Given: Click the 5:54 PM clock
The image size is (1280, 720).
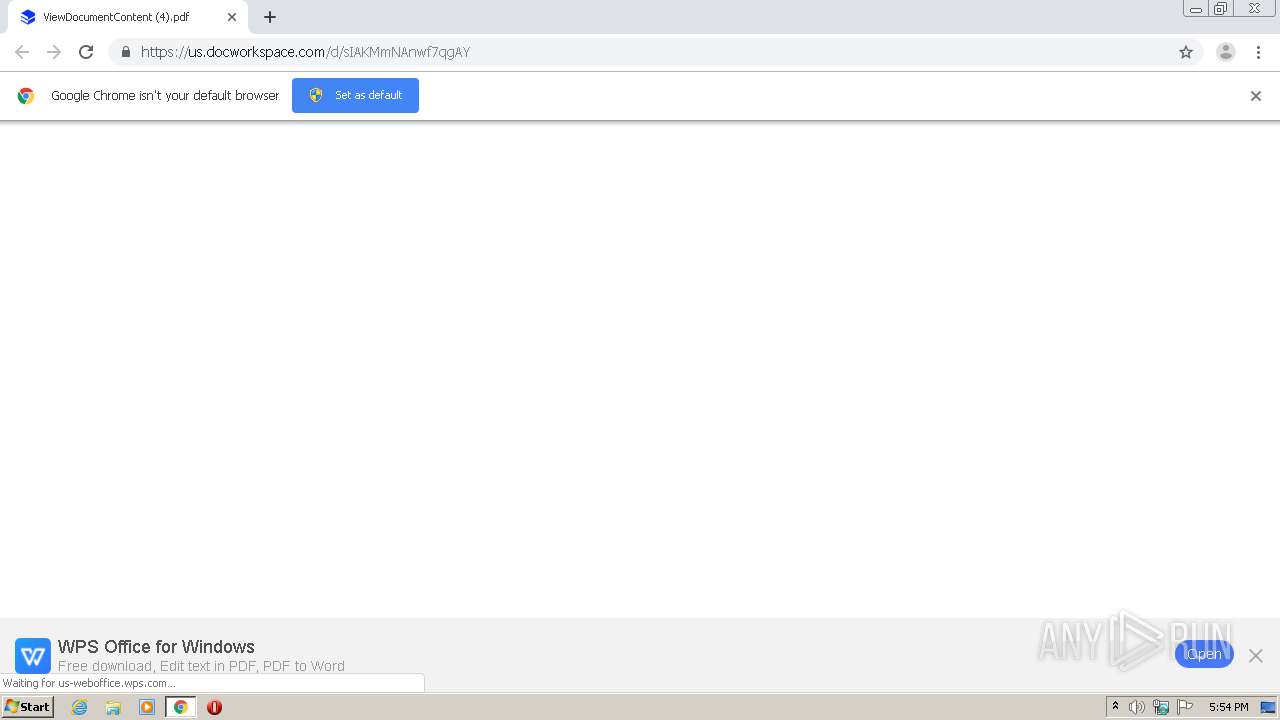Looking at the screenshot, I should [x=1228, y=707].
